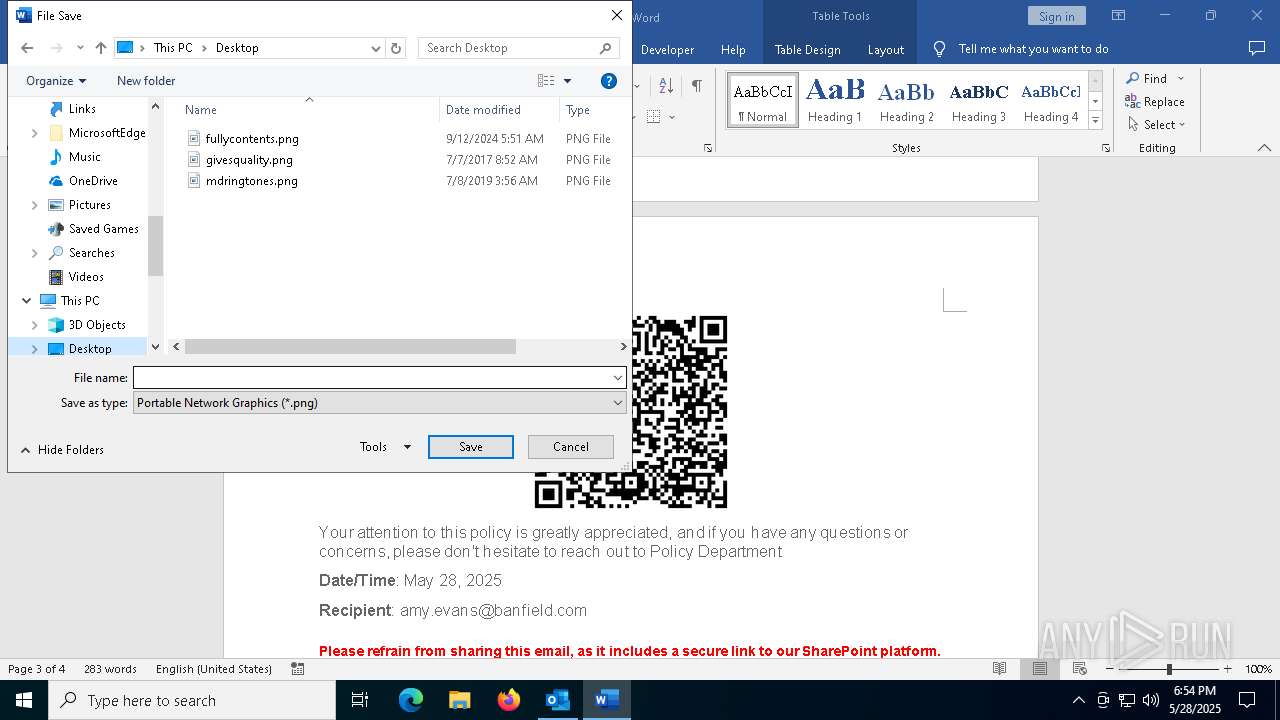Apply Heading 1 style

(835, 100)
